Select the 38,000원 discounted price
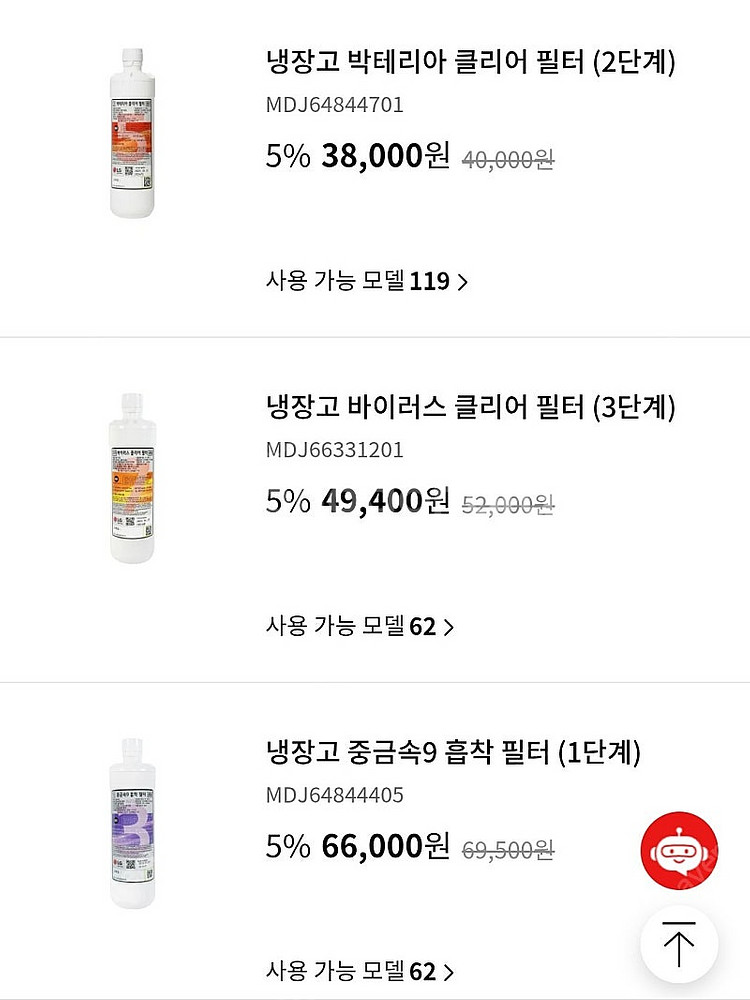750x1000 pixels. (386, 157)
